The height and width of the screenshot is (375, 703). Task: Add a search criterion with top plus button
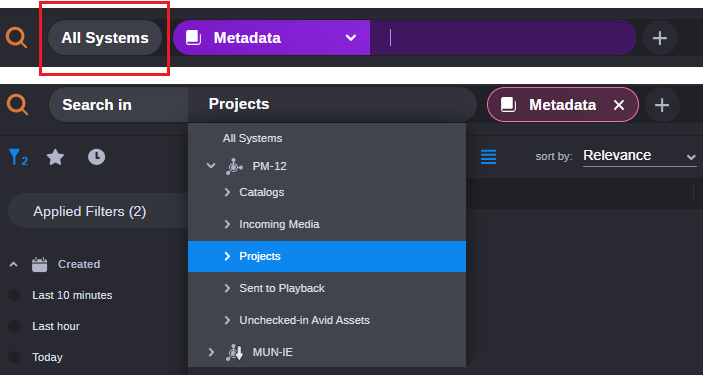pyautogui.click(x=660, y=38)
